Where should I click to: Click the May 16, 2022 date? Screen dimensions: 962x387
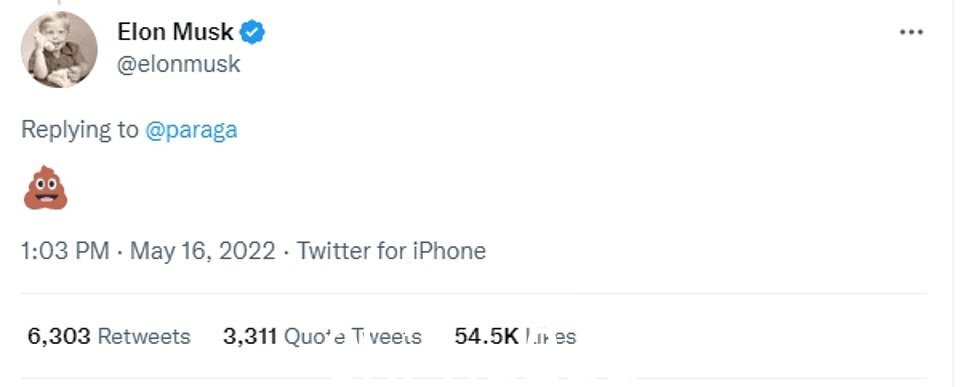tap(202, 251)
